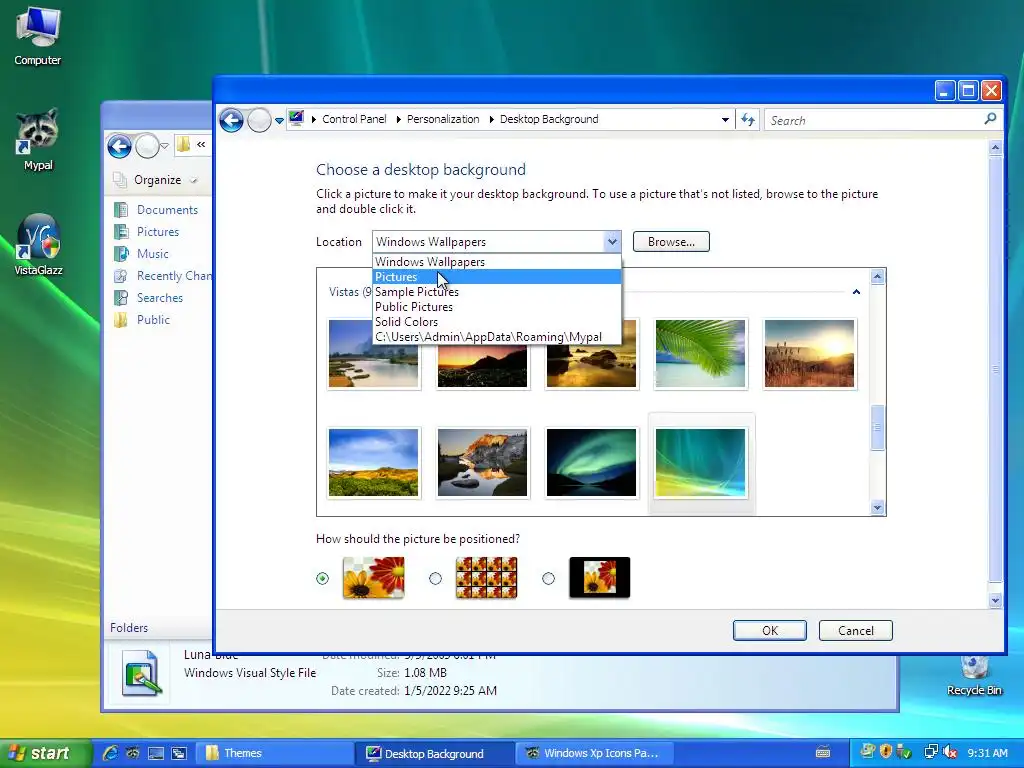Click the tiled flowers position preview image
This screenshot has height=768, width=1024.
[x=487, y=577]
